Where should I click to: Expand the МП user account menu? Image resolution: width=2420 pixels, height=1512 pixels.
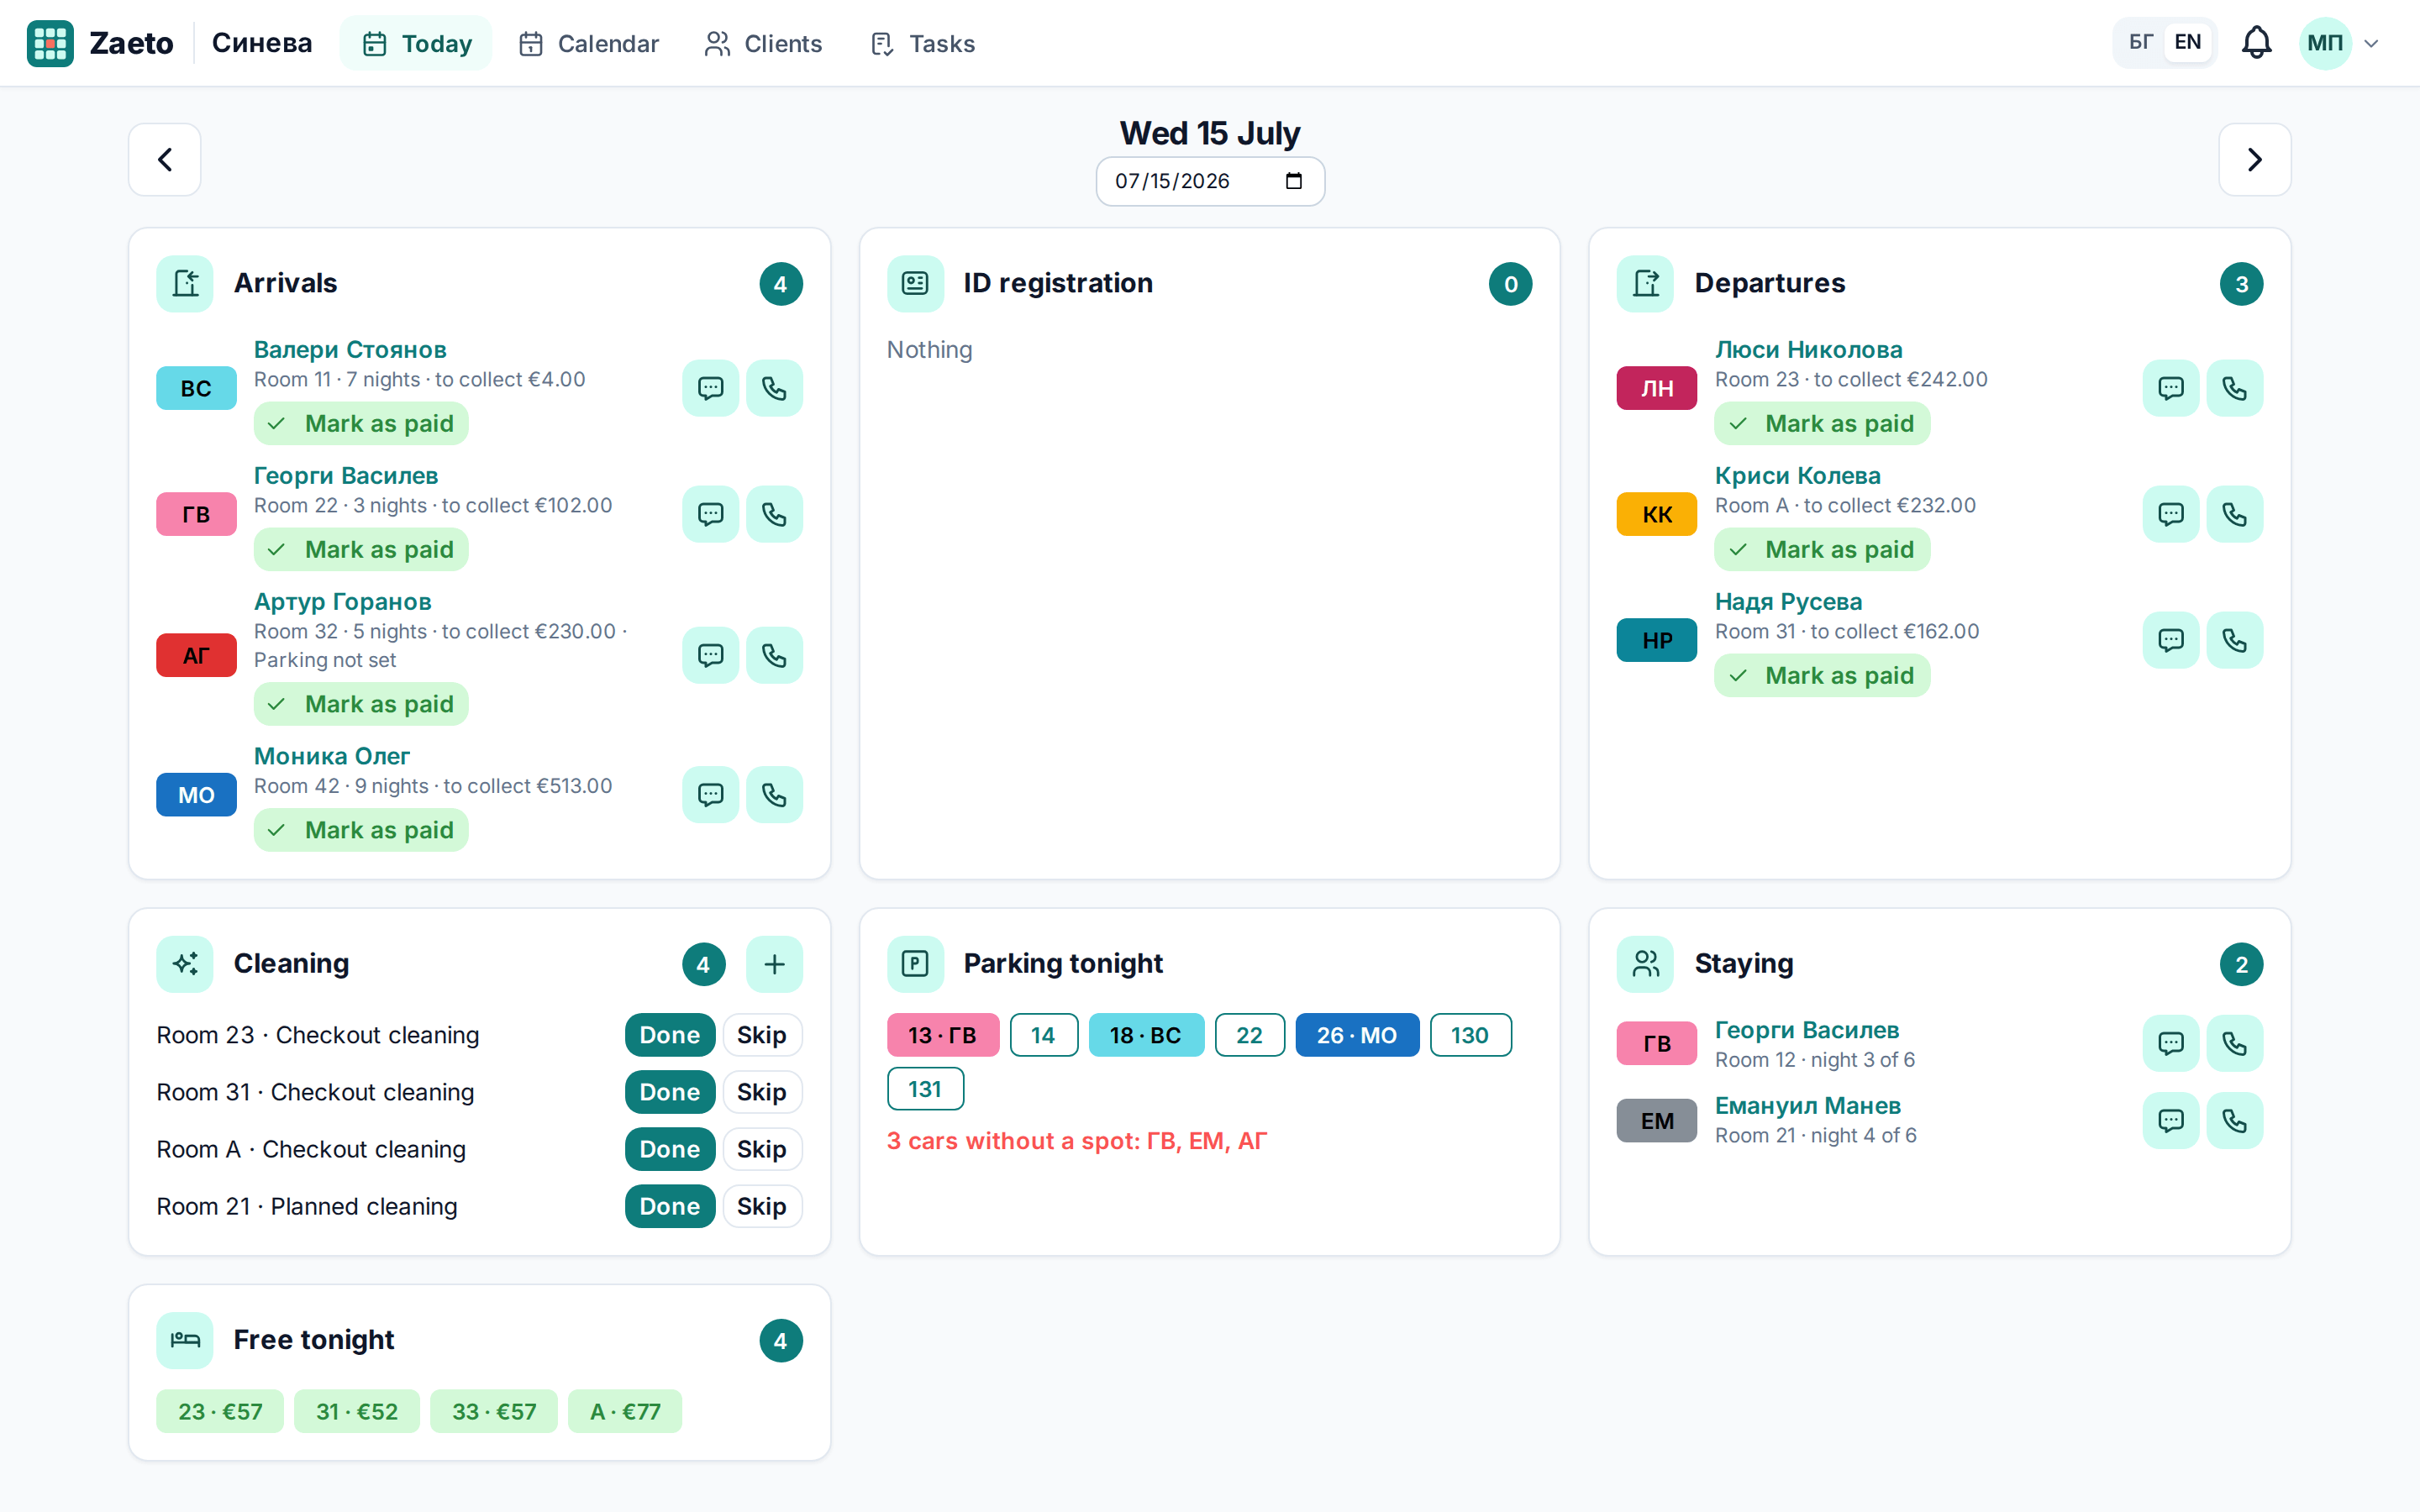(x=2340, y=43)
